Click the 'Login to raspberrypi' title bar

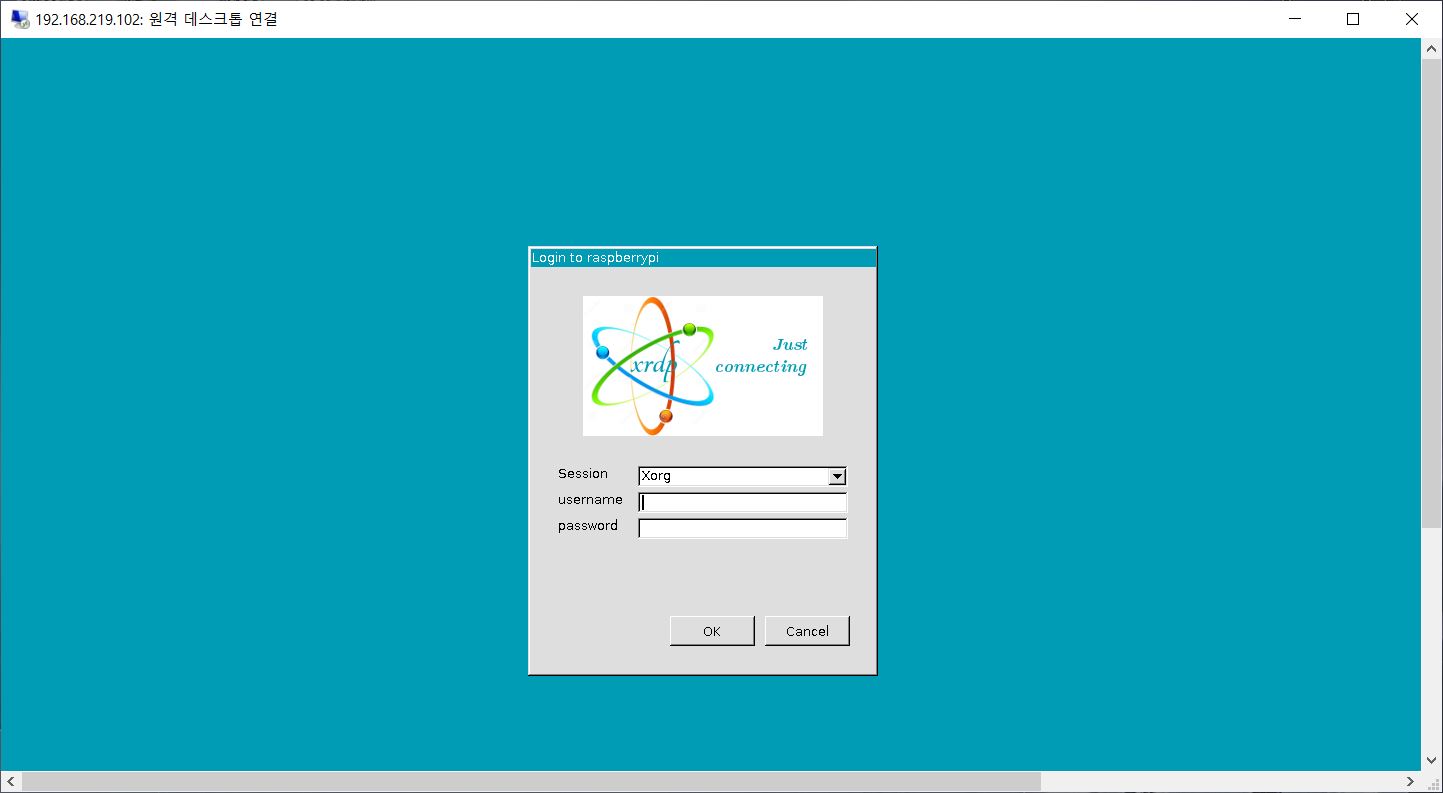tap(703, 258)
